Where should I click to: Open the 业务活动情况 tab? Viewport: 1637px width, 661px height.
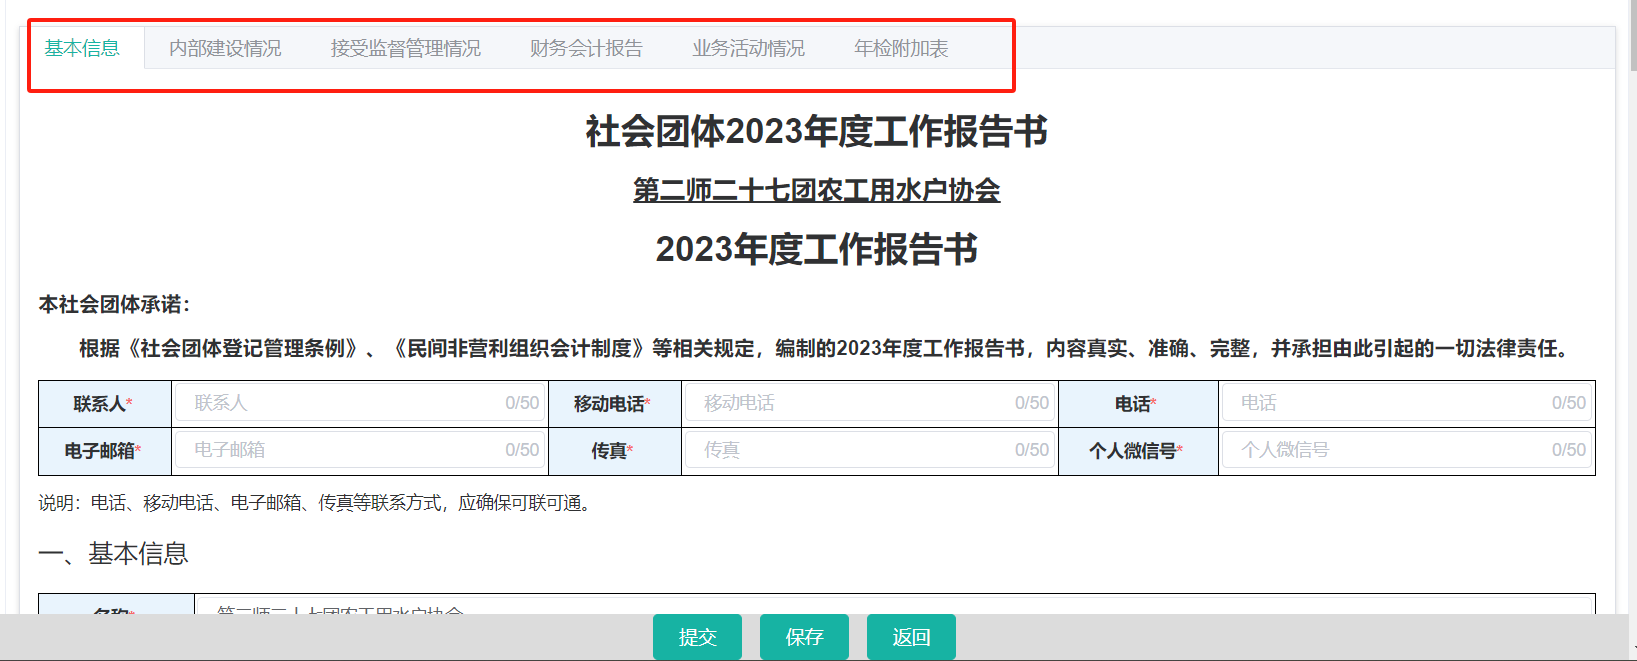pos(748,48)
